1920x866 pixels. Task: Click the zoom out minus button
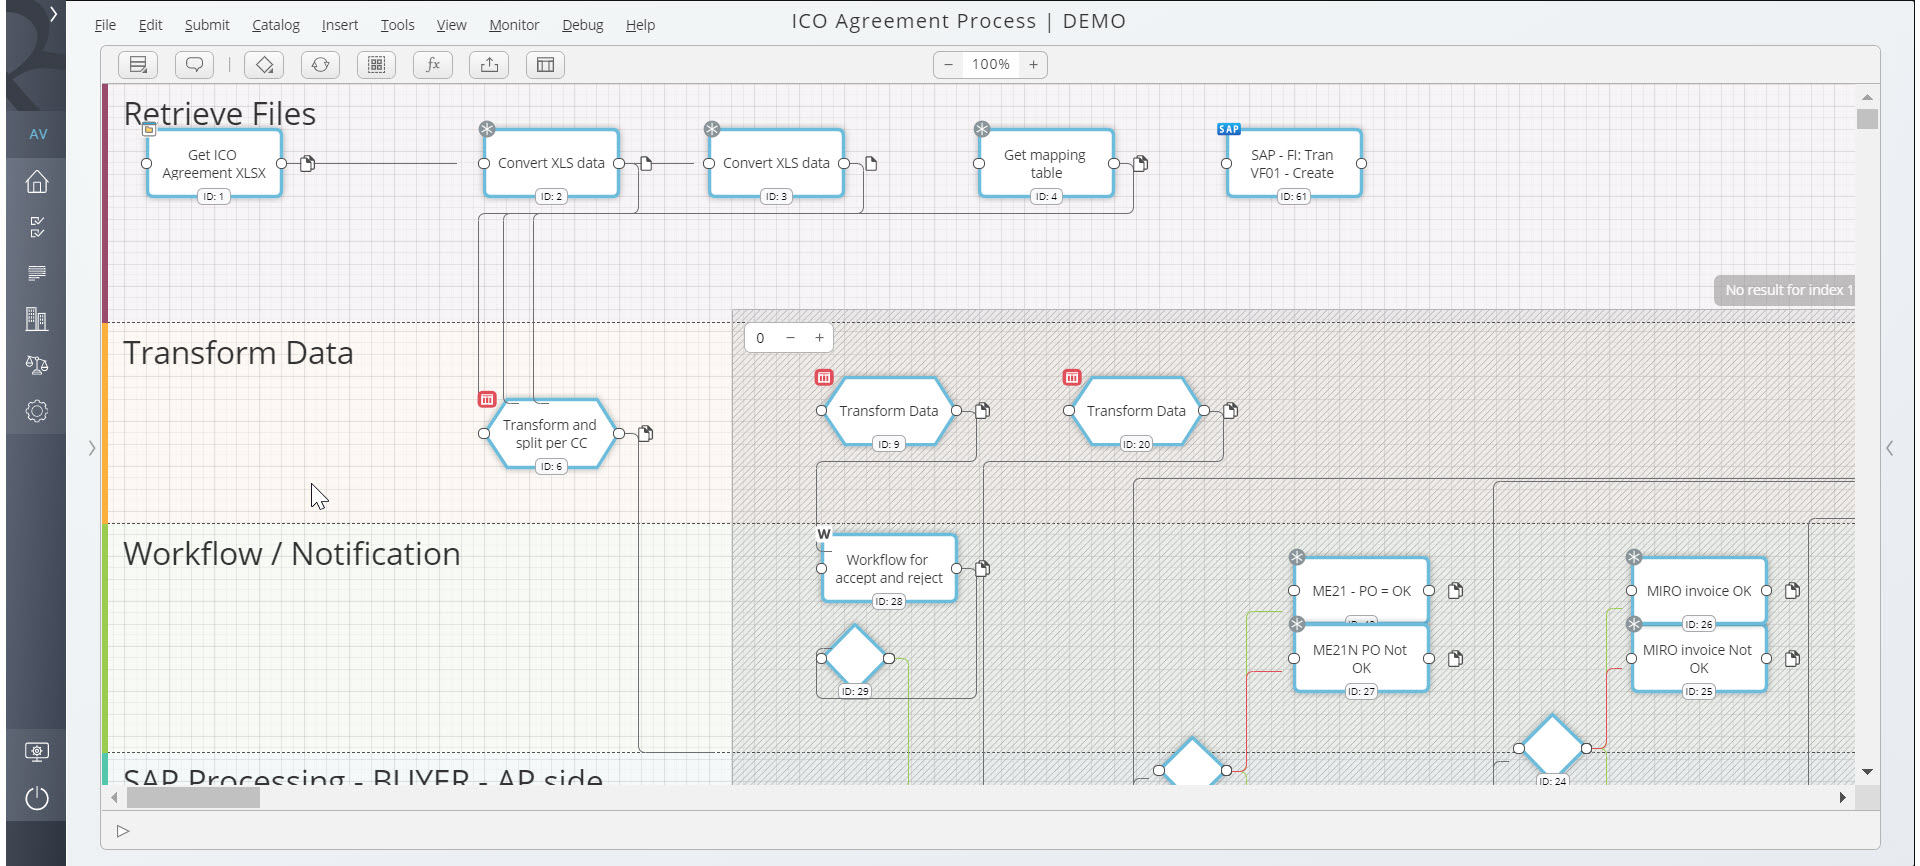[948, 65]
